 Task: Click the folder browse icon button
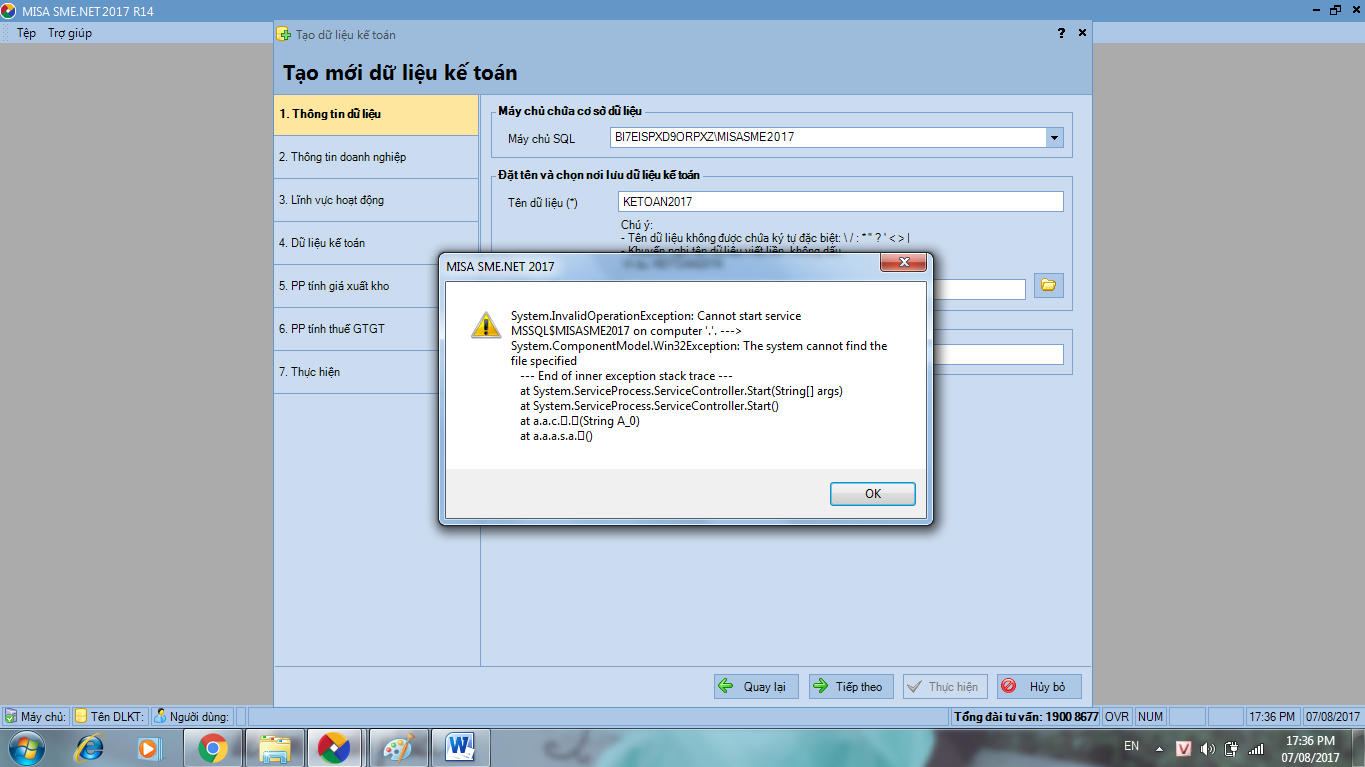coord(1048,285)
